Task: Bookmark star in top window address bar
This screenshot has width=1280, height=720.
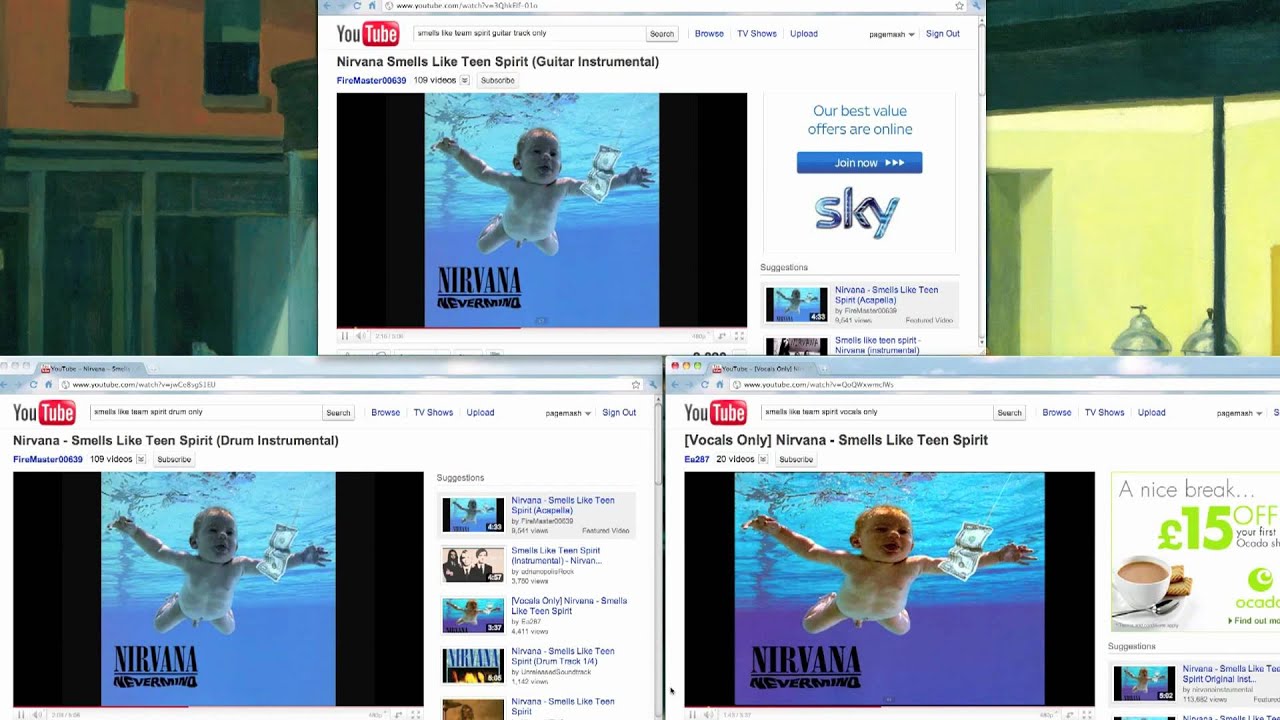Action: click(x=960, y=6)
